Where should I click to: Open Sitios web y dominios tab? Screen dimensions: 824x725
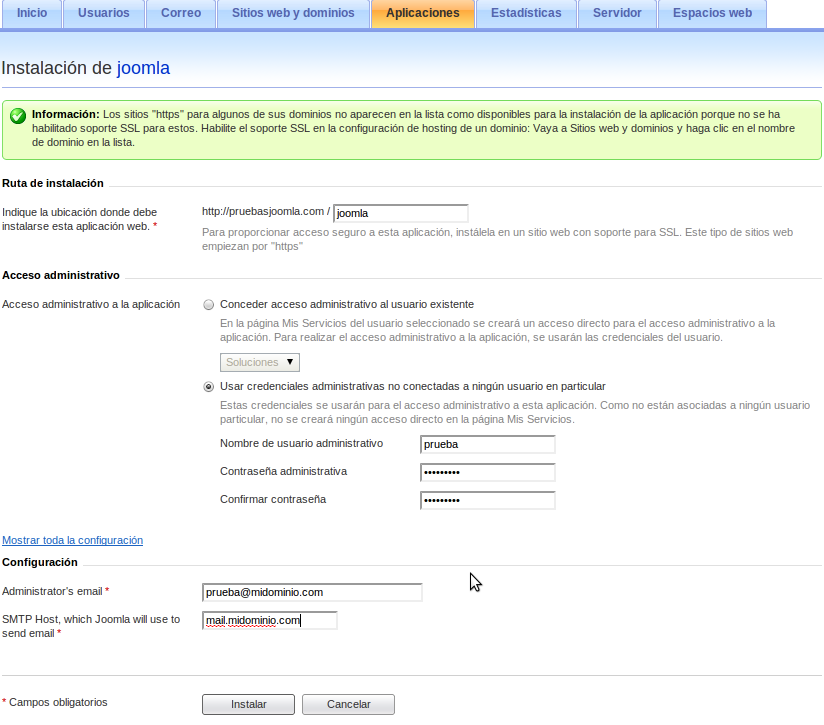click(x=293, y=13)
